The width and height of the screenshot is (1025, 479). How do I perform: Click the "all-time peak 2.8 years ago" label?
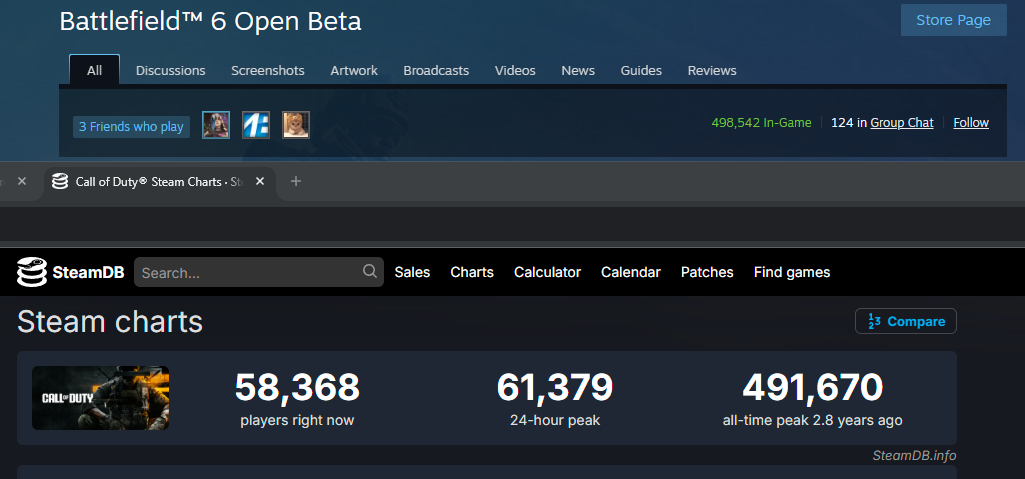pyautogui.click(x=813, y=420)
